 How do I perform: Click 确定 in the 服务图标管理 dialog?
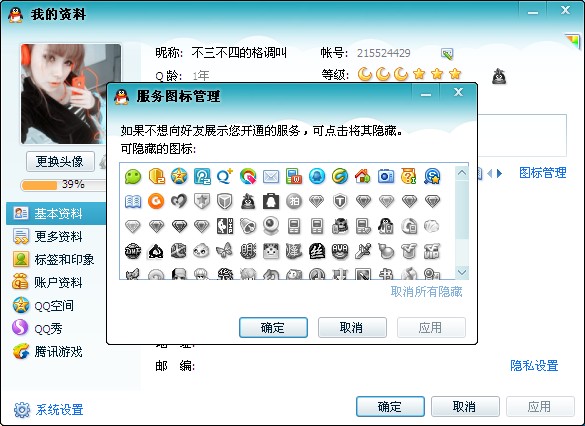[273, 328]
